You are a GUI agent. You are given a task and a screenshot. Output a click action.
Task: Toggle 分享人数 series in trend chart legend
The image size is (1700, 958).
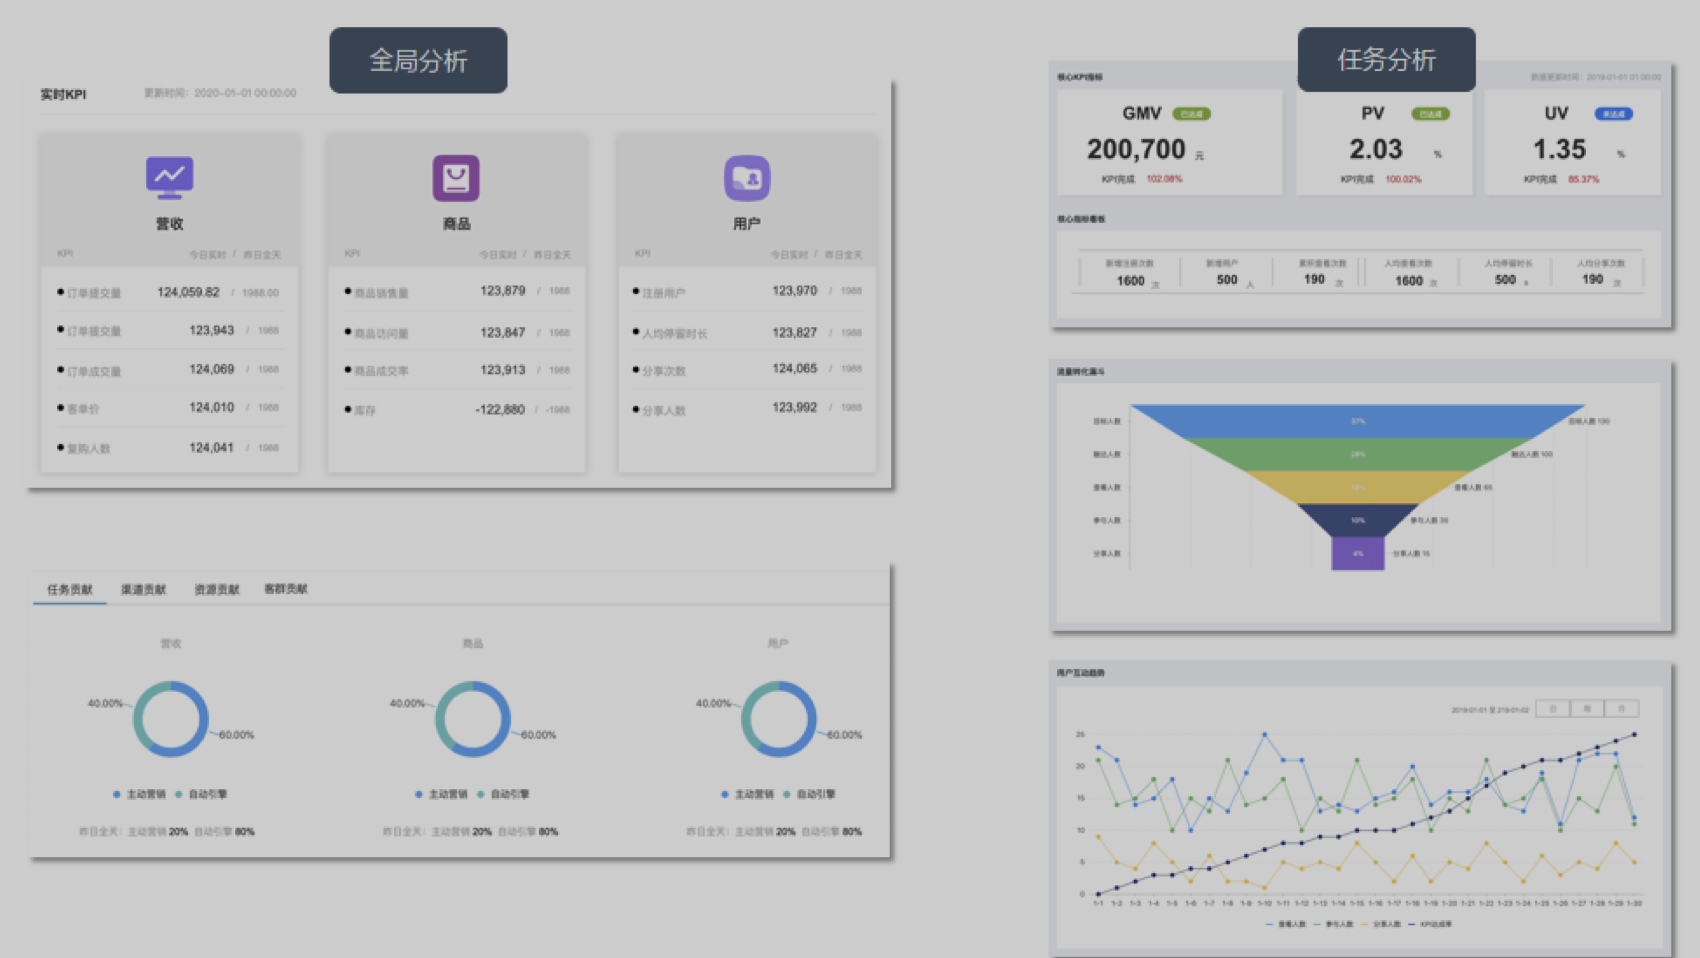point(1381,924)
